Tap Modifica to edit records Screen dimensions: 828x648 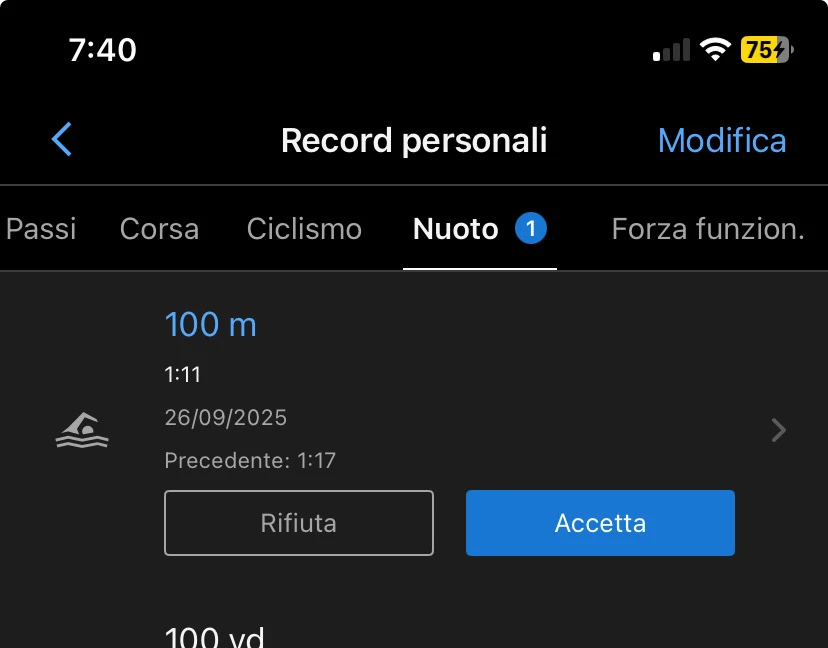coord(722,140)
